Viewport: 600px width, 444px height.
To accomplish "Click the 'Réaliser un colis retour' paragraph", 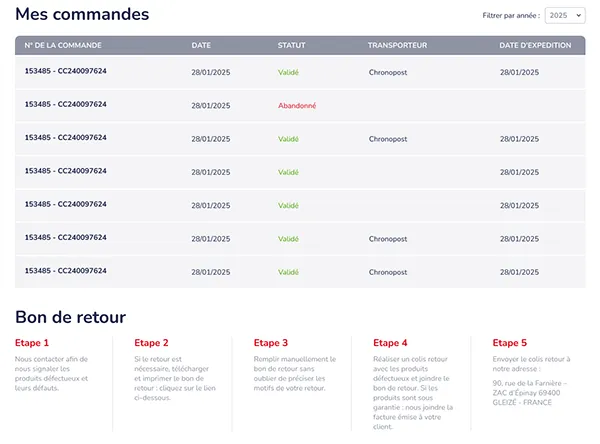I will [413, 393].
